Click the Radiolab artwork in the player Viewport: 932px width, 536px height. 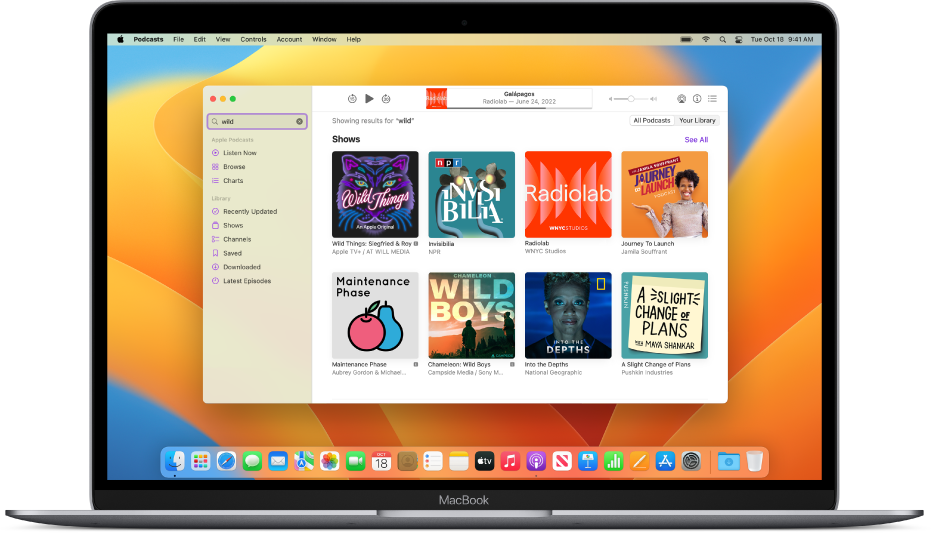(436, 99)
